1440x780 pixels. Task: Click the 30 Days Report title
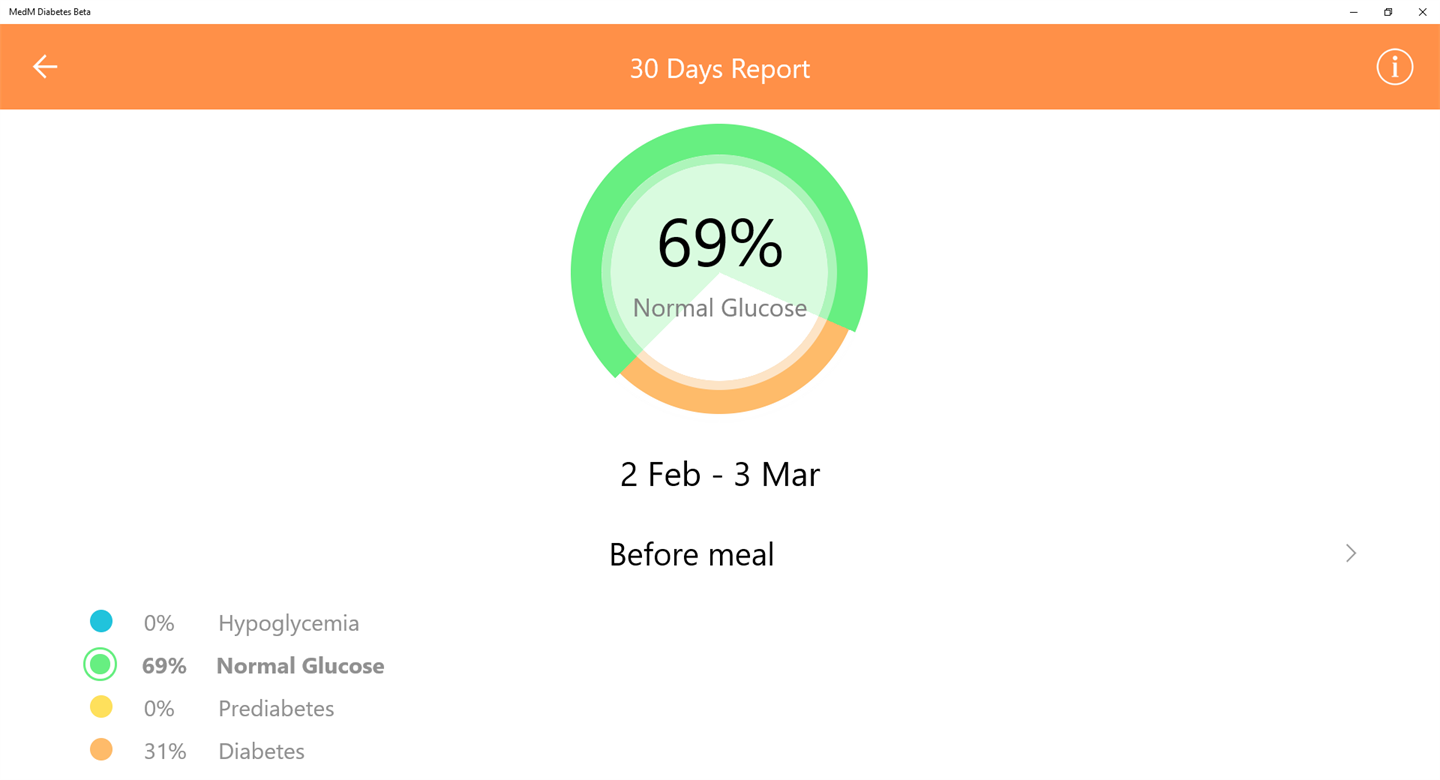[719, 68]
